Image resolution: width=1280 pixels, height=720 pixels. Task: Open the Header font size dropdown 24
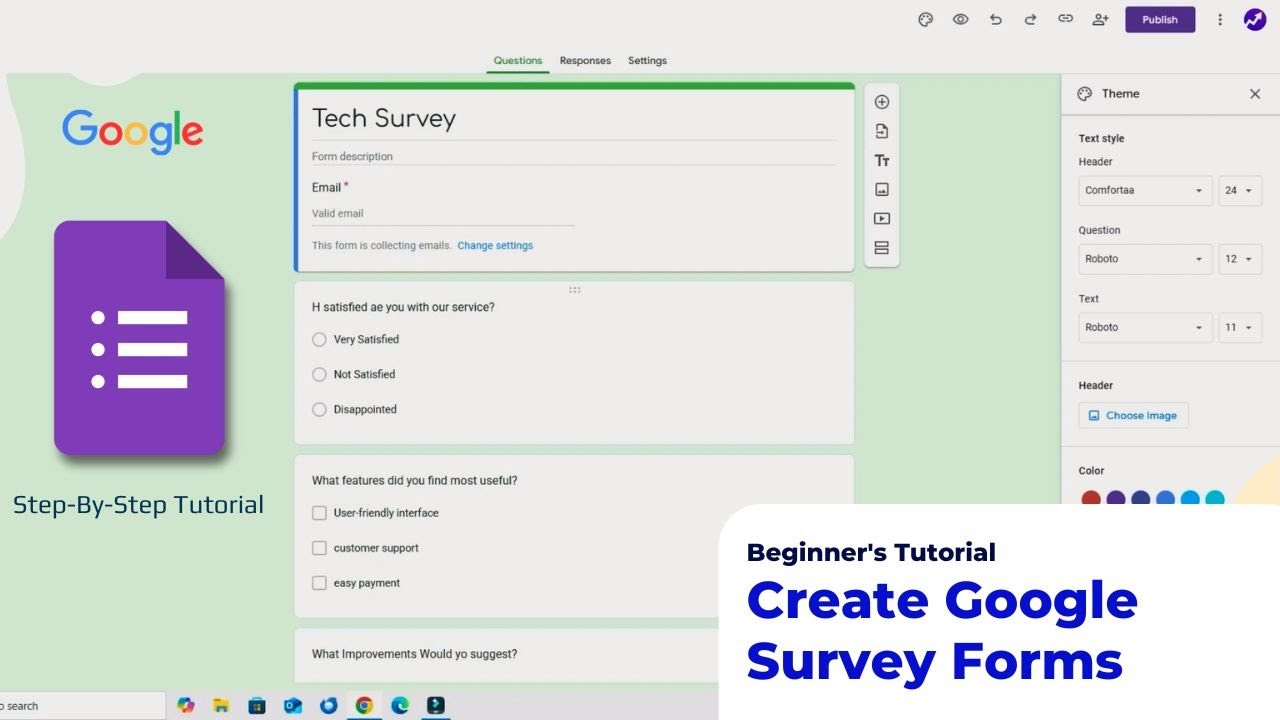[x=1240, y=190]
